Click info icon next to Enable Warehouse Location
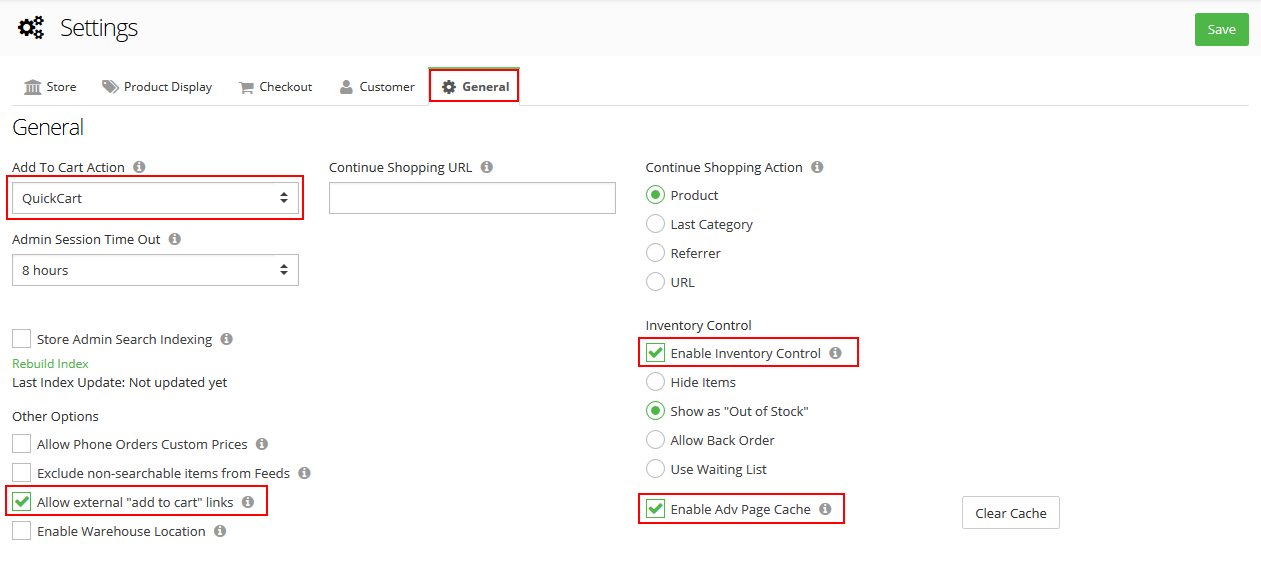The image size is (1261, 570). click(x=220, y=531)
